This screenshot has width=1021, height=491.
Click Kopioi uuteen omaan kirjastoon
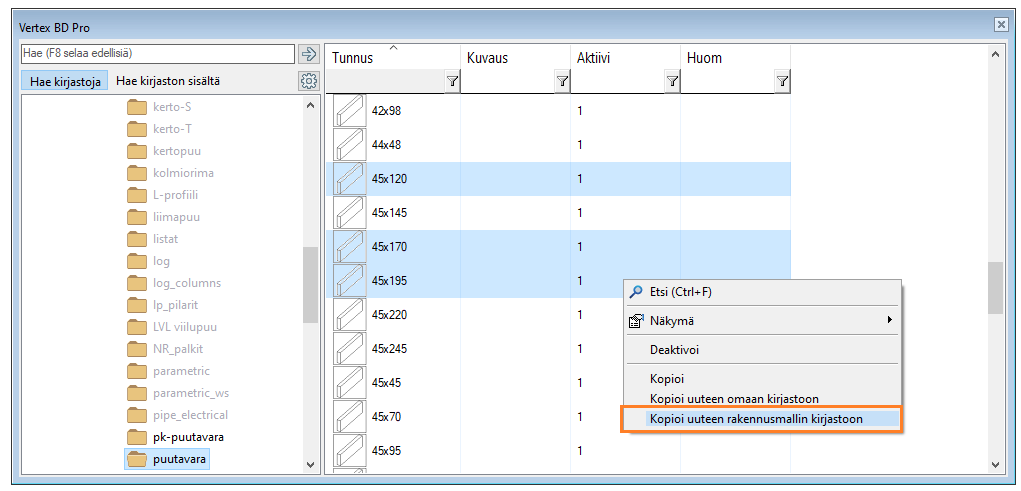734,399
